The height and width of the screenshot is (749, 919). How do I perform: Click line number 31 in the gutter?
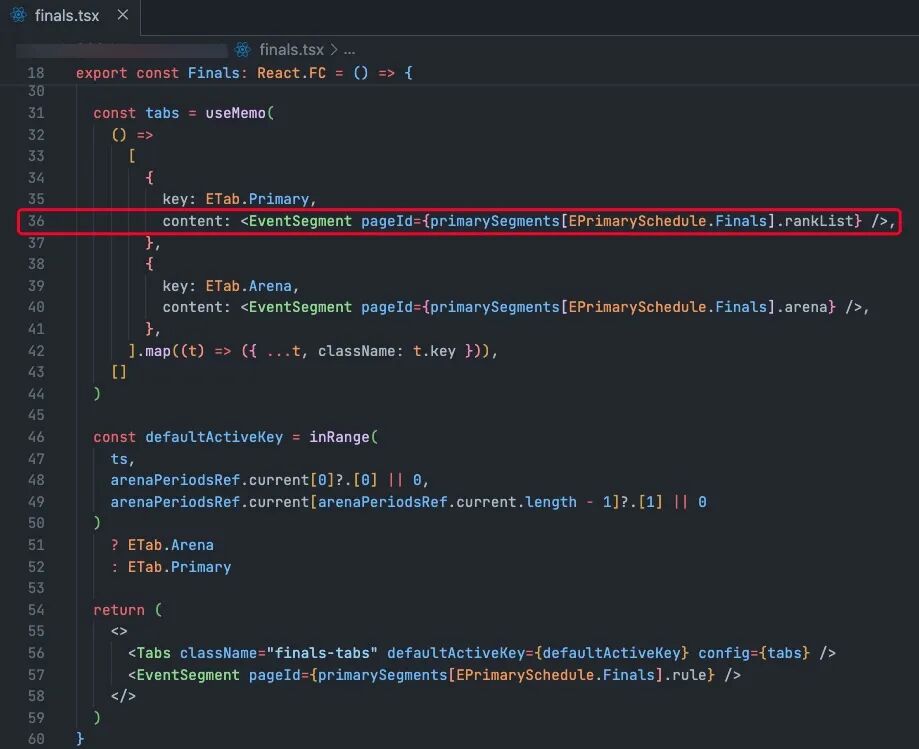[x=36, y=113]
